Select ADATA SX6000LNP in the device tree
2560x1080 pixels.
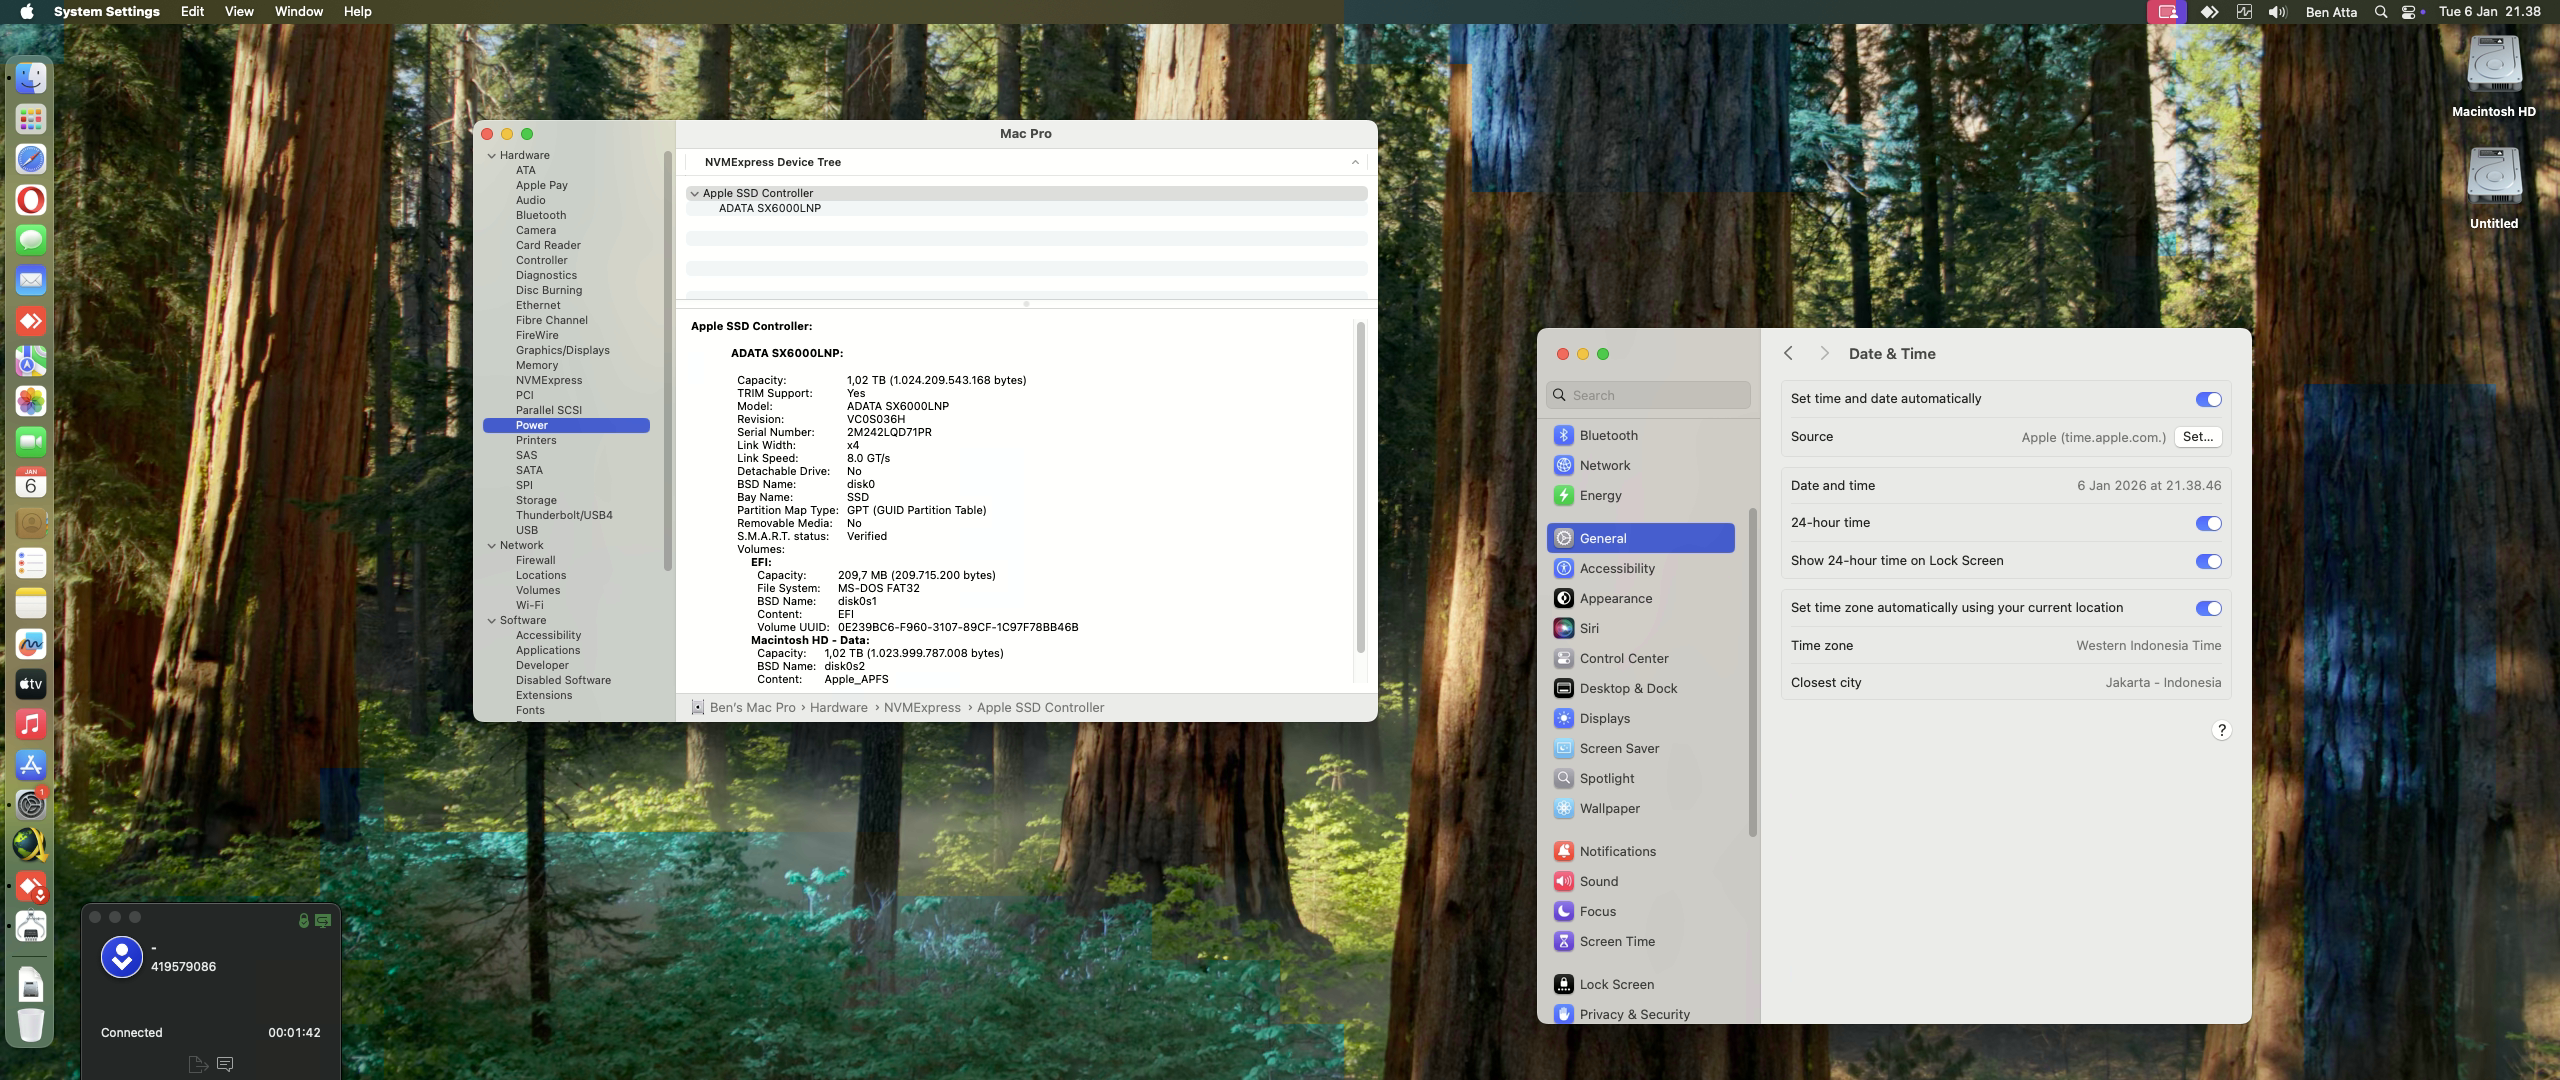pos(769,208)
